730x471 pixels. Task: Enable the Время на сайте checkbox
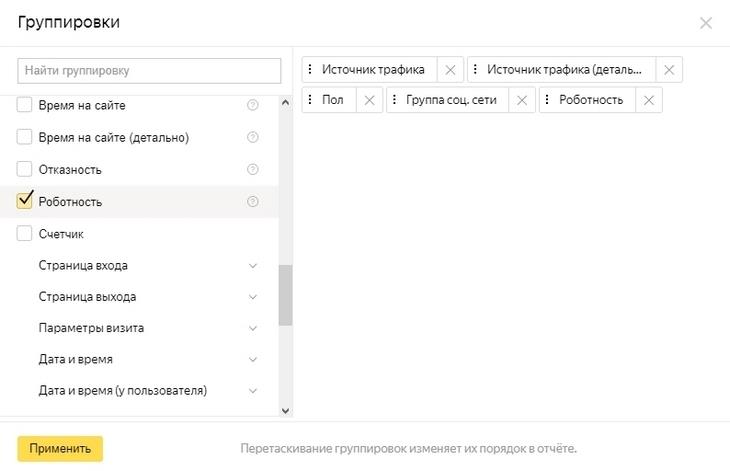tap(25, 105)
